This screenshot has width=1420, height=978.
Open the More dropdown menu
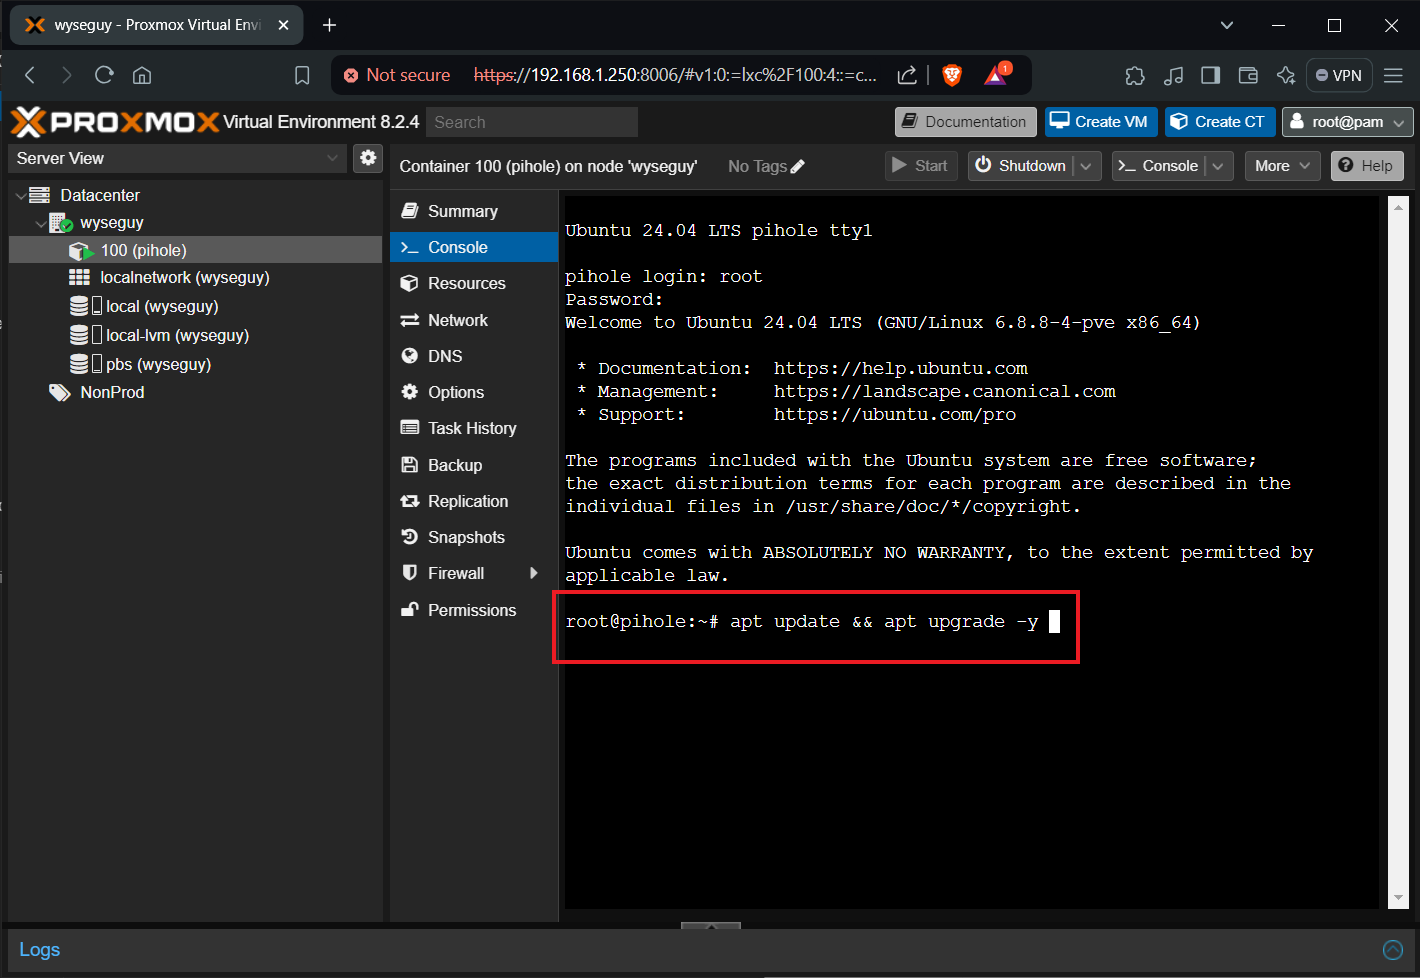tap(1282, 166)
